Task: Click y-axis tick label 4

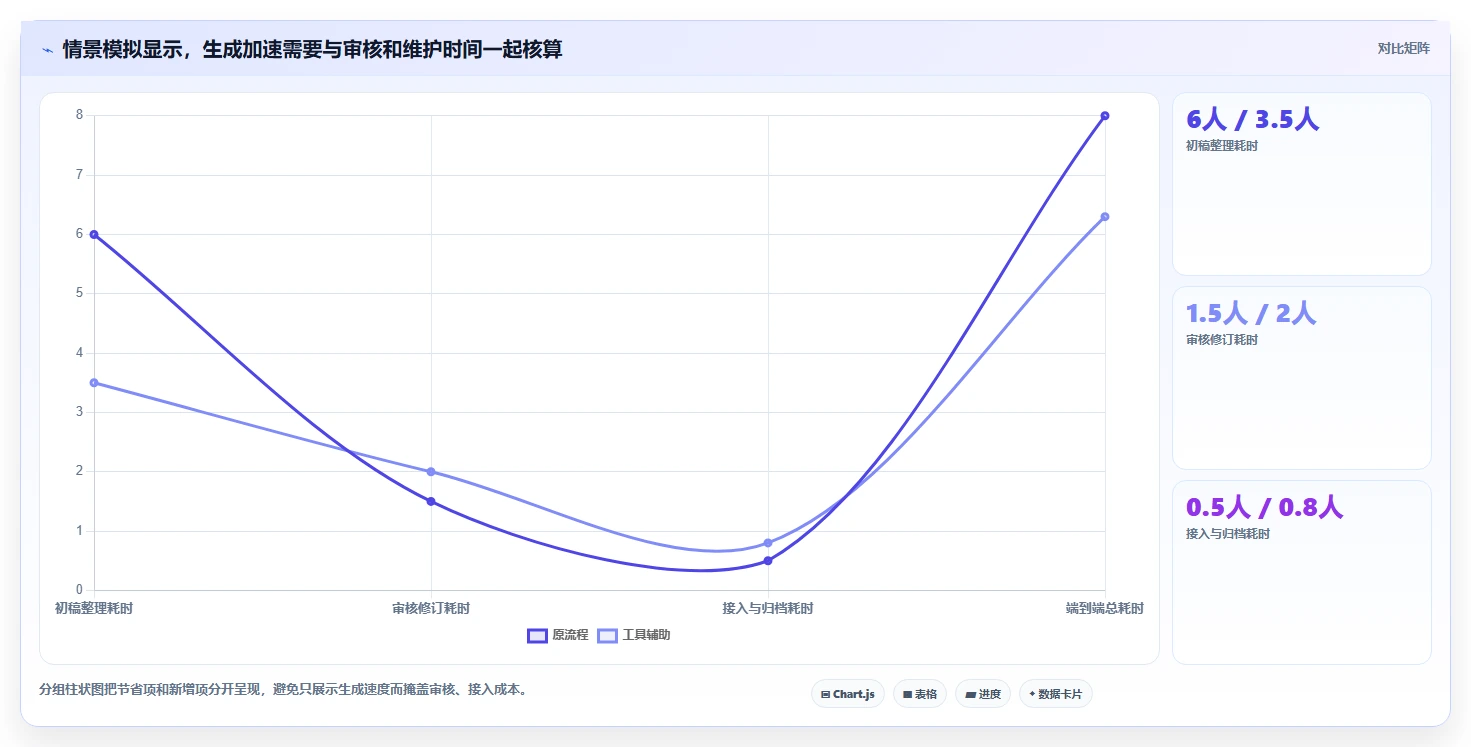Action: coord(79,353)
